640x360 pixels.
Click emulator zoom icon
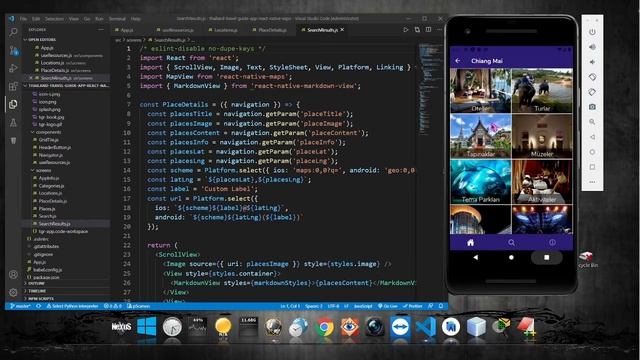pyautogui.click(x=592, y=122)
